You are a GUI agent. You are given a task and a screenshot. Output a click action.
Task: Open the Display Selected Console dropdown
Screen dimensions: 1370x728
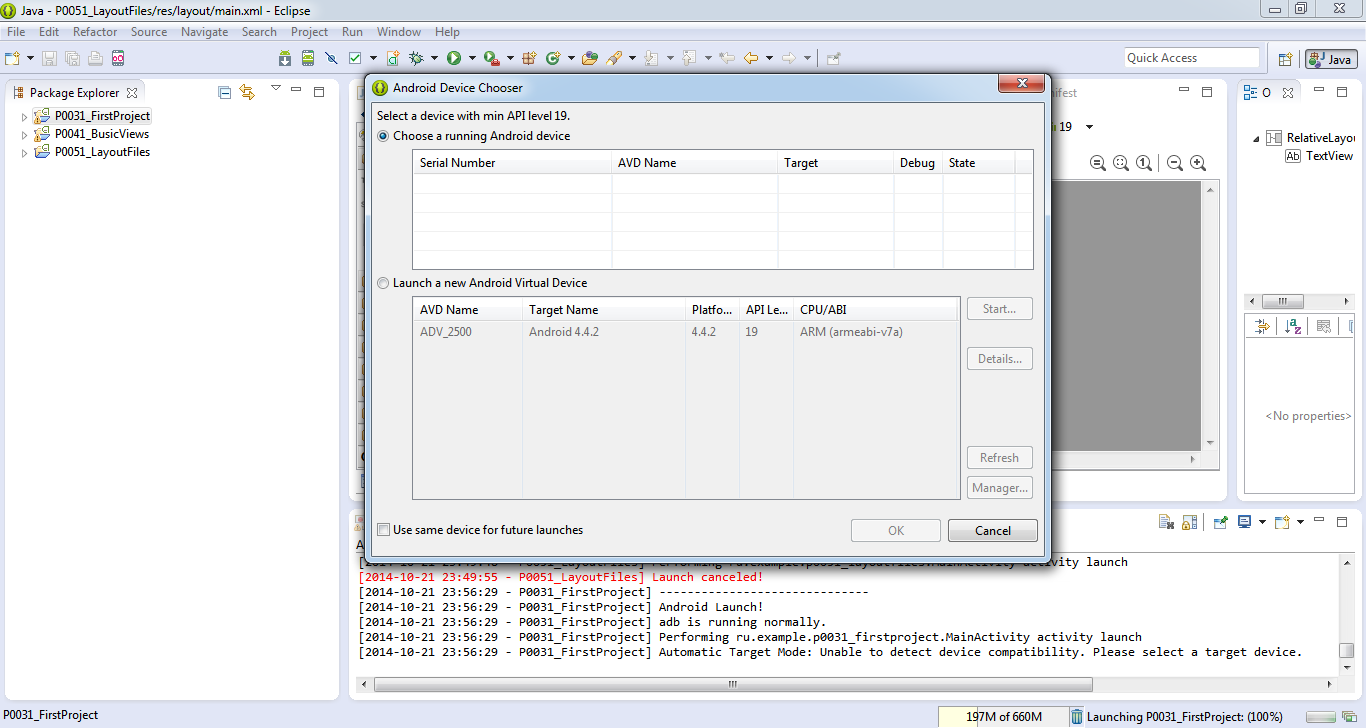(x=1262, y=521)
